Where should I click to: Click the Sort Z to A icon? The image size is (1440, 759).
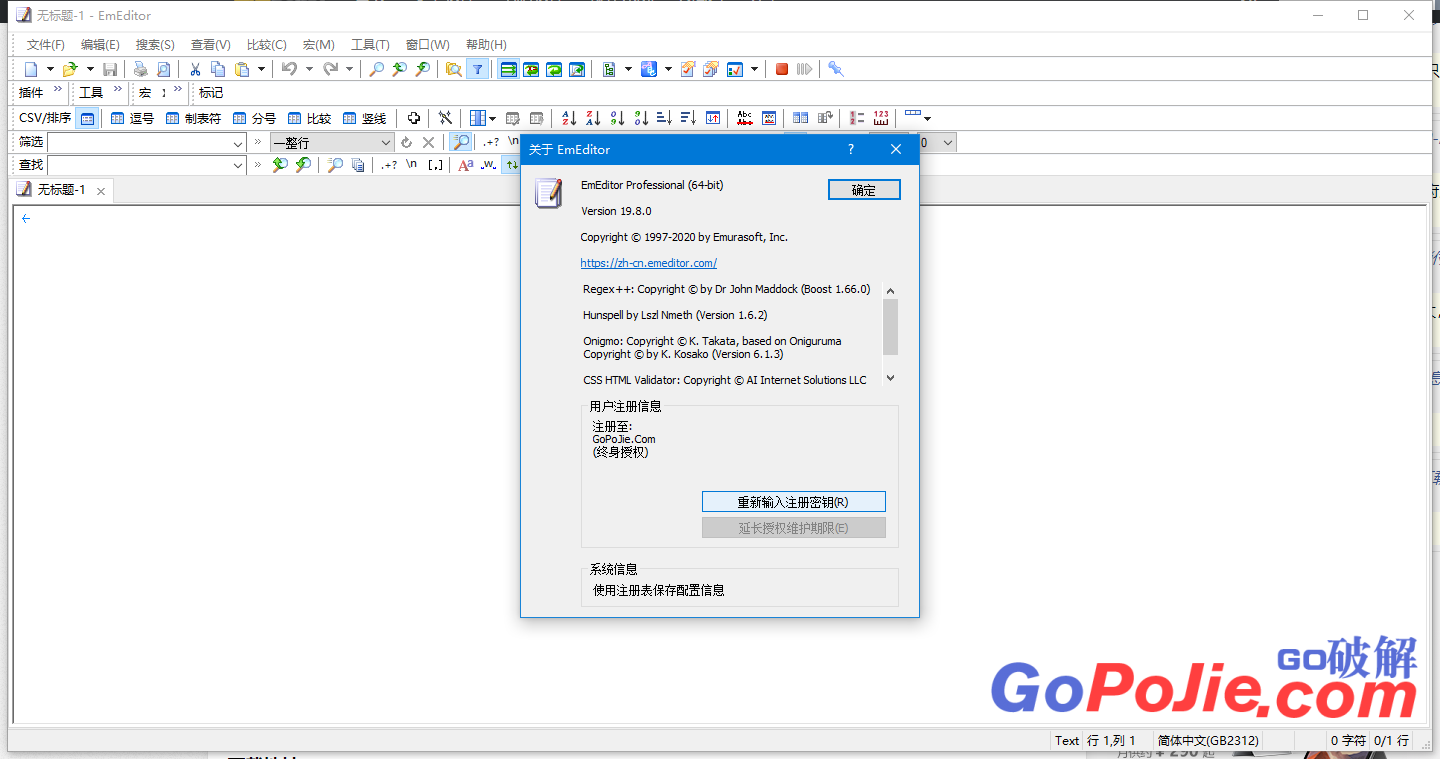[x=593, y=118]
